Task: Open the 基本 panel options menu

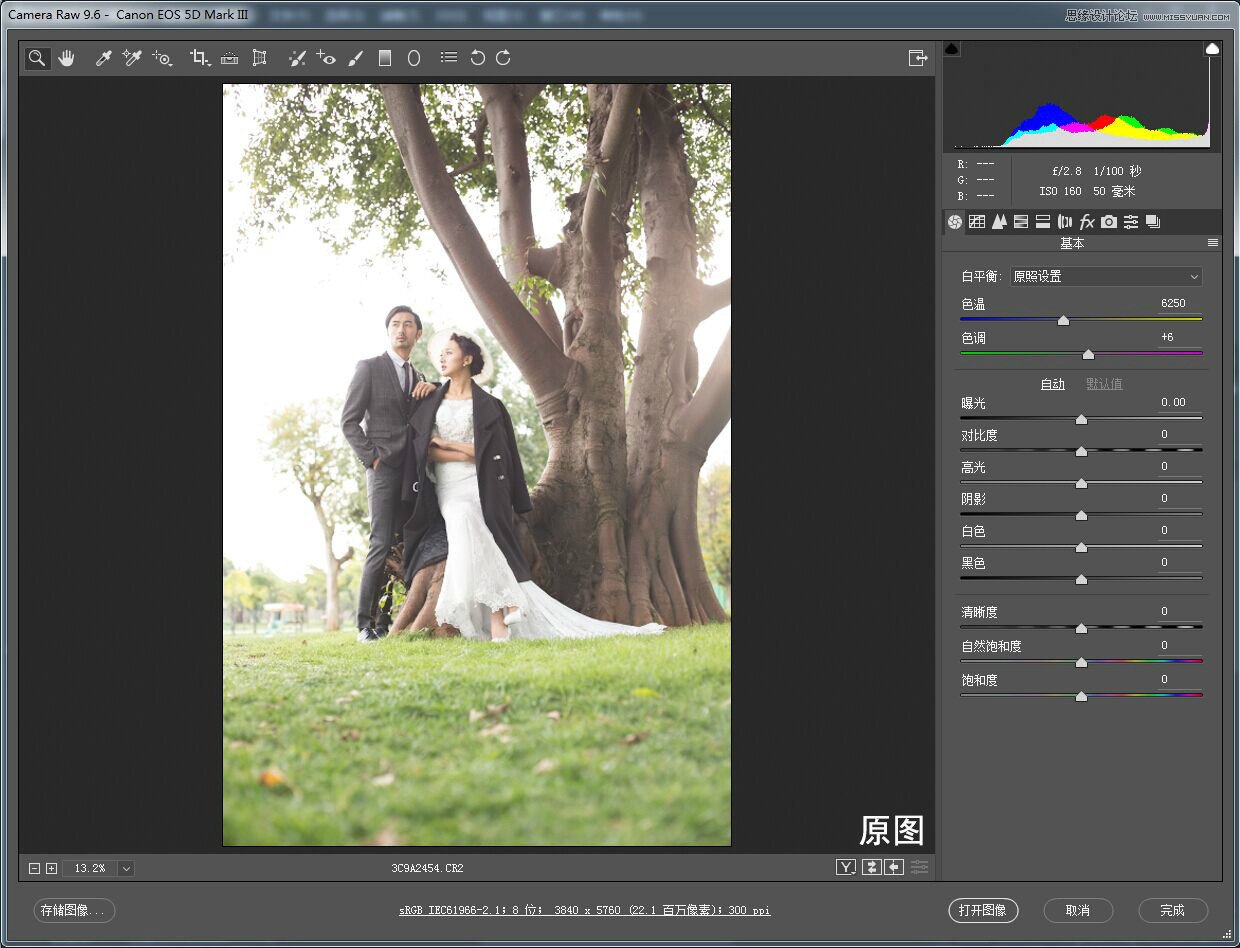Action: point(1213,243)
